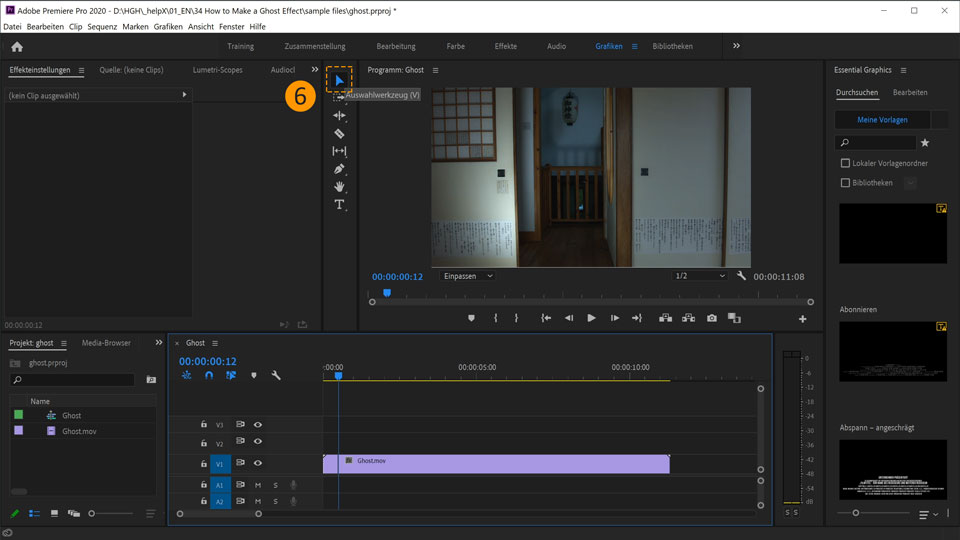Switch to the Media-Browser tab
The height and width of the screenshot is (540, 960).
tap(106, 343)
